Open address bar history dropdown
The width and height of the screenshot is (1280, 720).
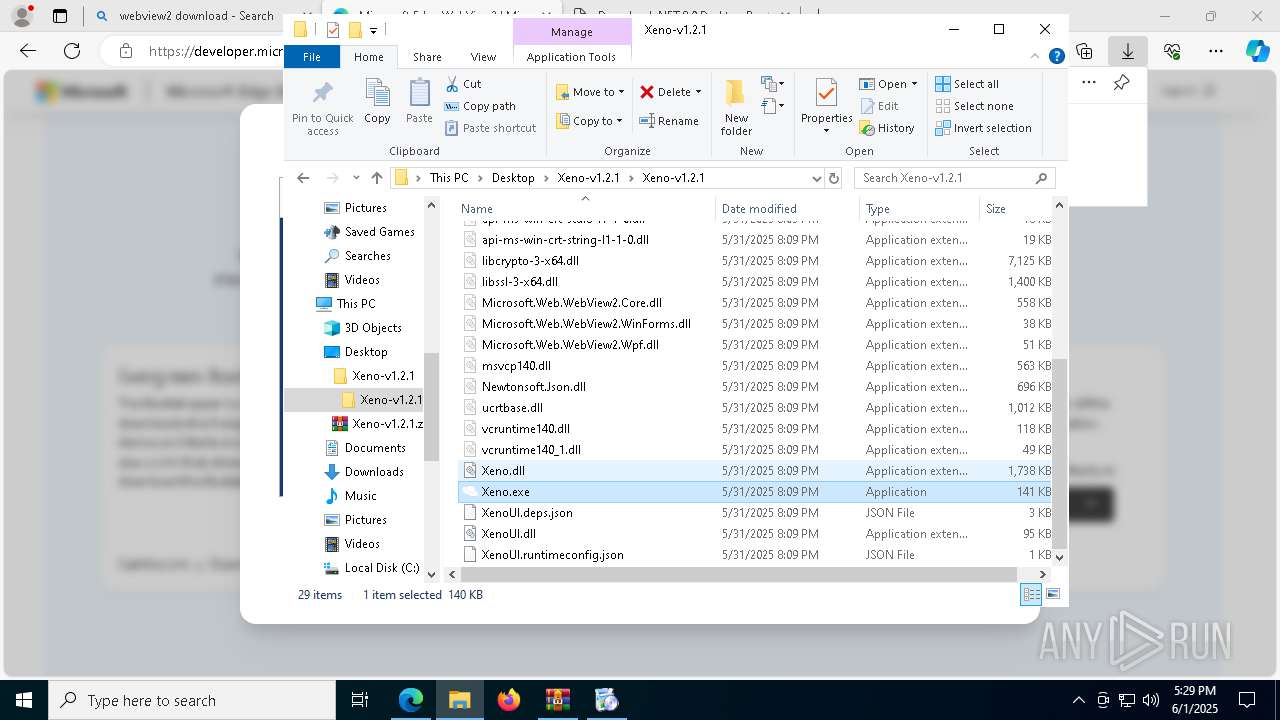click(817, 178)
